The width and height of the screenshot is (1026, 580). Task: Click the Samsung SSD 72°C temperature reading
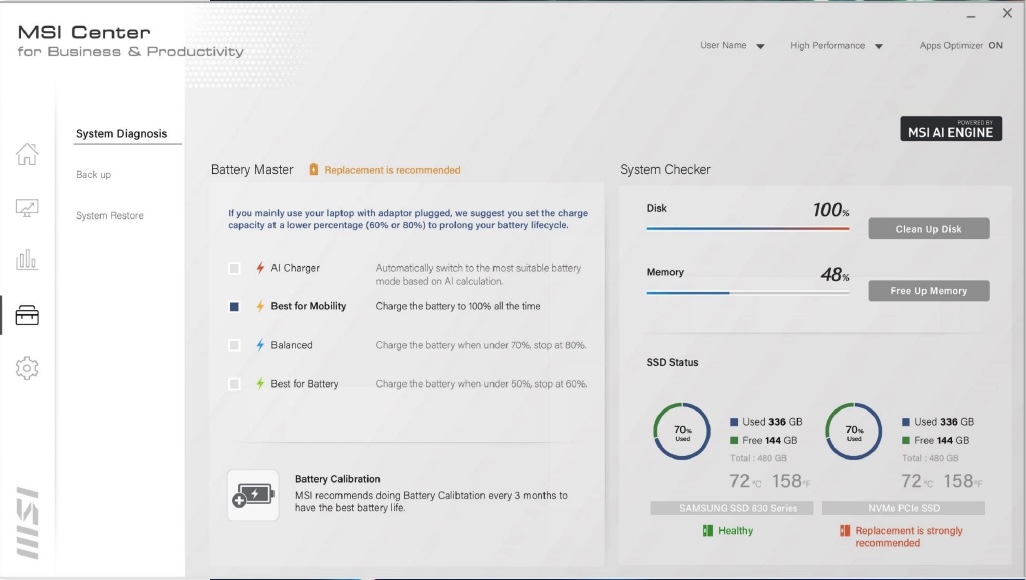tap(745, 481)
